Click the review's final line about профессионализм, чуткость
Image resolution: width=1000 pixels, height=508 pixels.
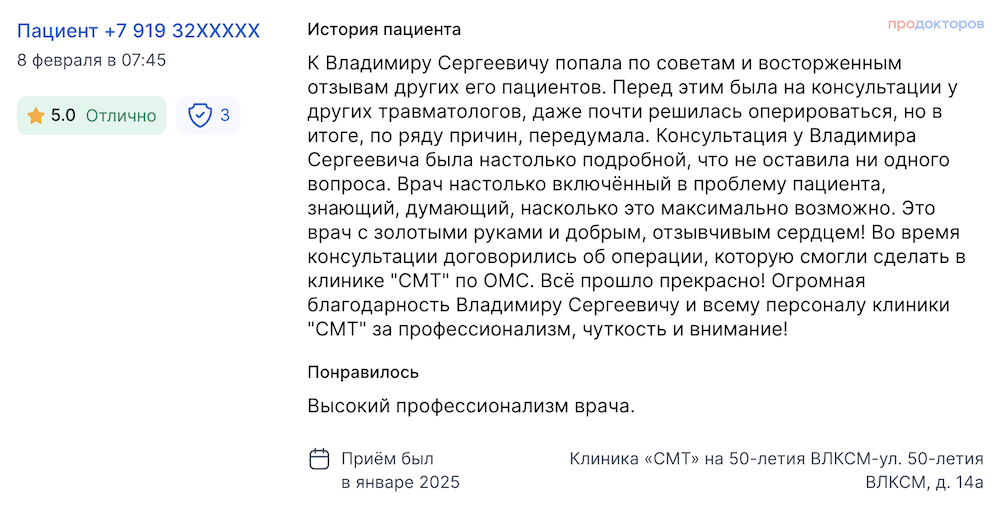[x=548, y=330]
